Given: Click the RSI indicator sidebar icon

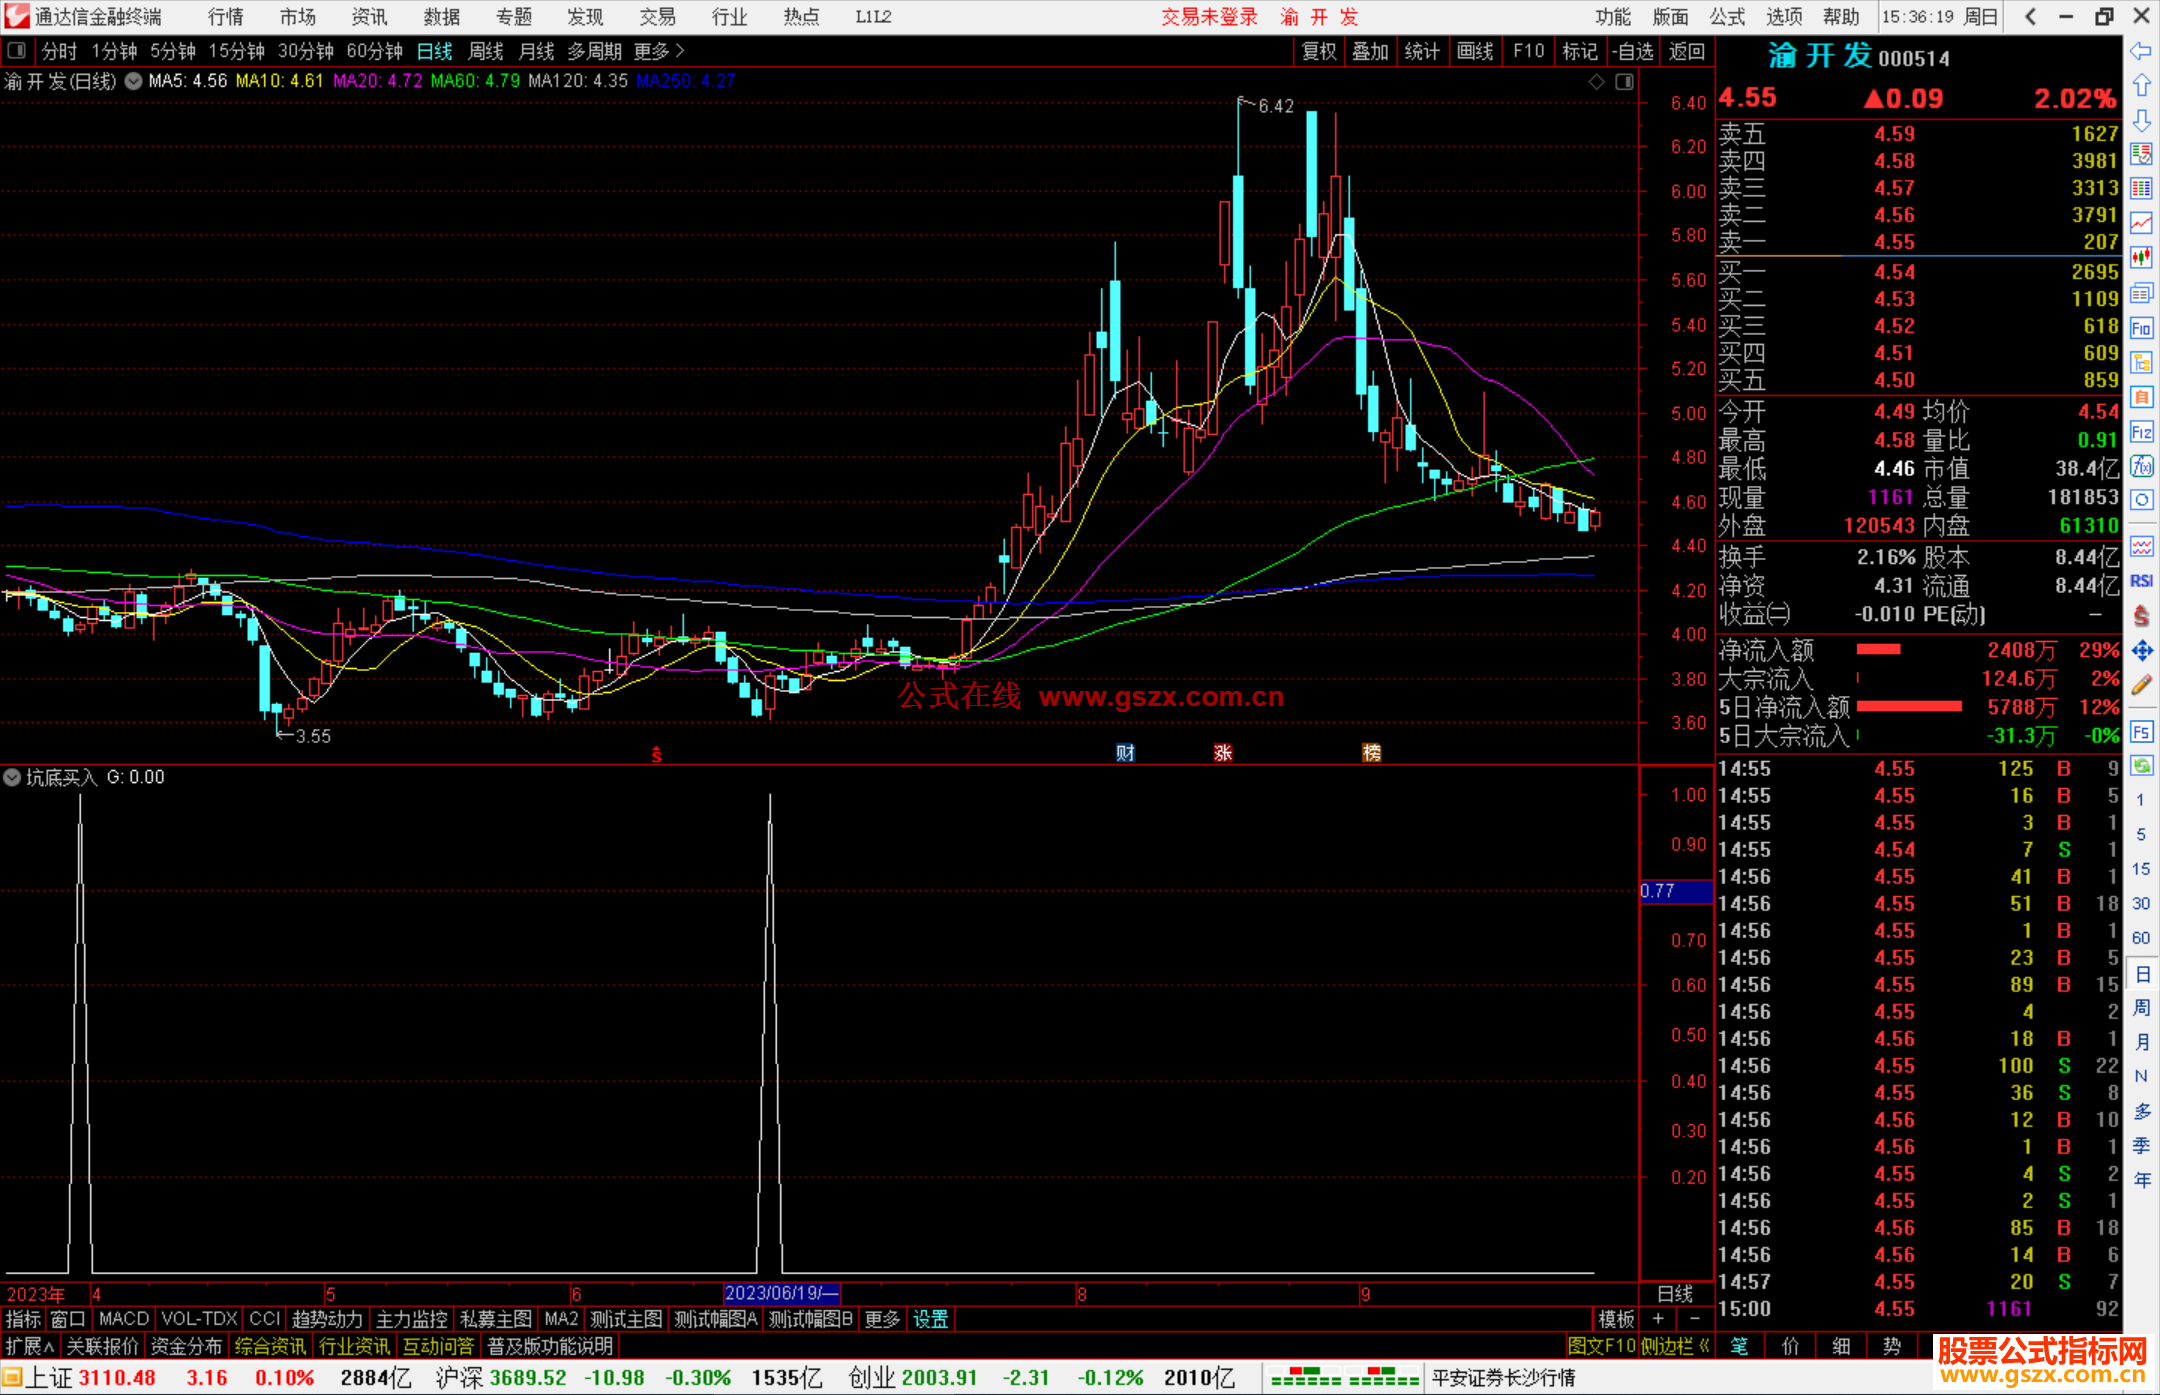Looking at the screenshot, I should click(x=2141, y=581).
